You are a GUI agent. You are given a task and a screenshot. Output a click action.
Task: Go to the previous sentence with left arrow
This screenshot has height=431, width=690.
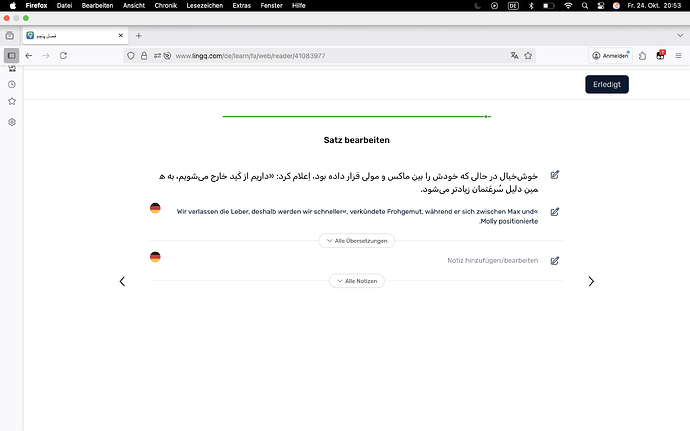[122, 281]
